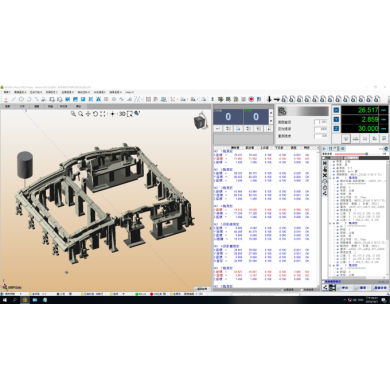Image resolution: width=390 pixels, height=390 pixels.
Task: Click the first icon button below the coordinate readouts
Action: pyautogui.click(x=346, y=138)
